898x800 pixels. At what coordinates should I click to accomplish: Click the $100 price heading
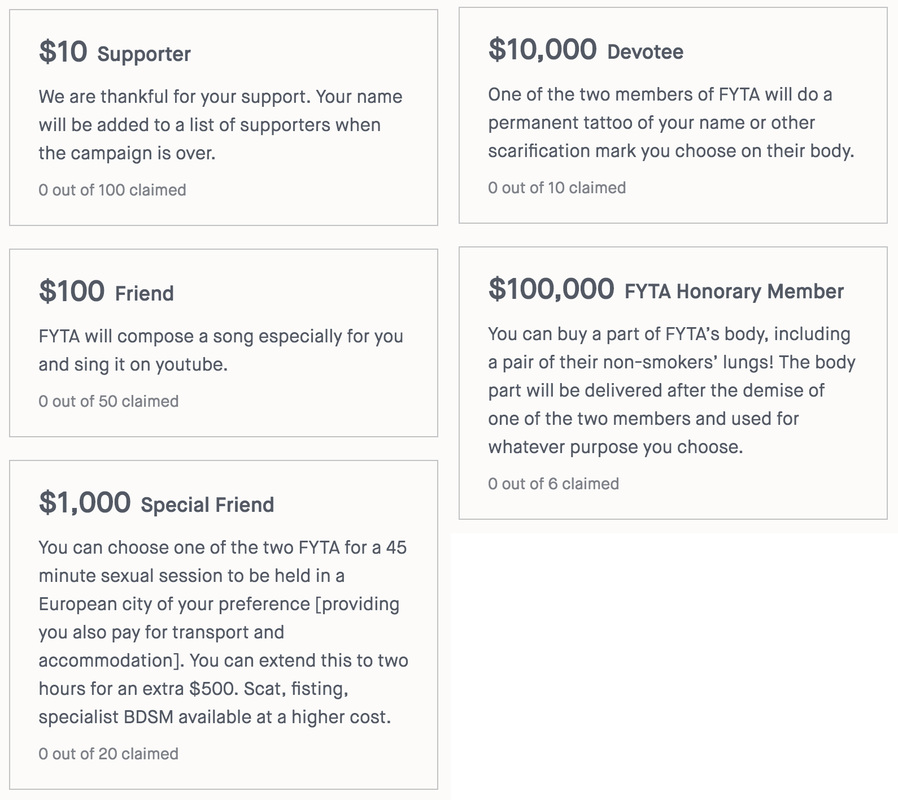72,291
